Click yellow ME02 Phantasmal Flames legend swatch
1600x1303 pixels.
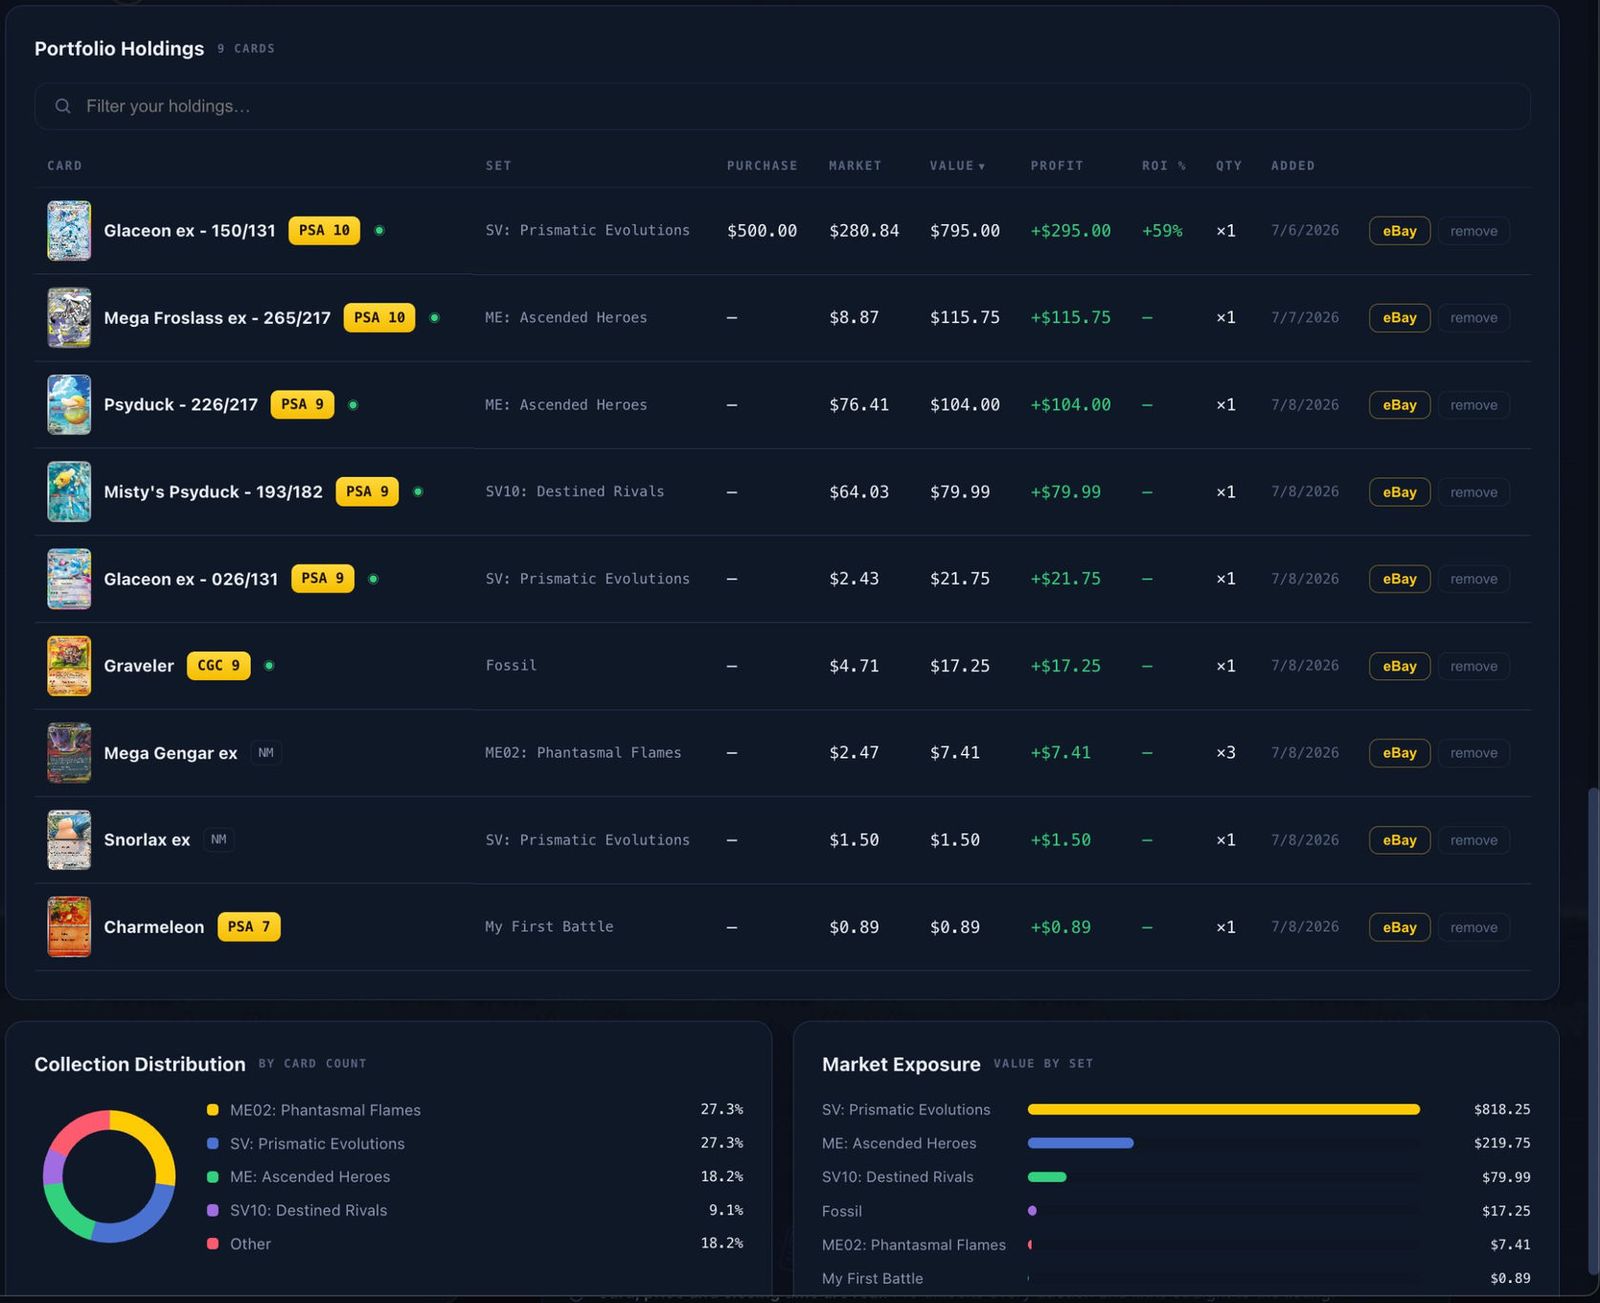click(212, 1110)
